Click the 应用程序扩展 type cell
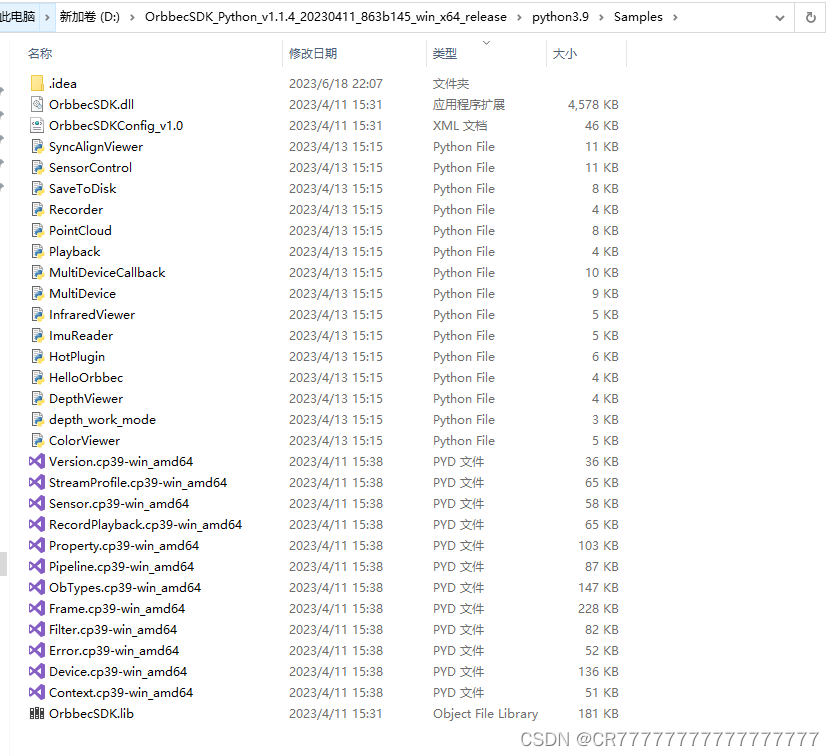This screenshot has height=756, width=834. pos(469,104)
